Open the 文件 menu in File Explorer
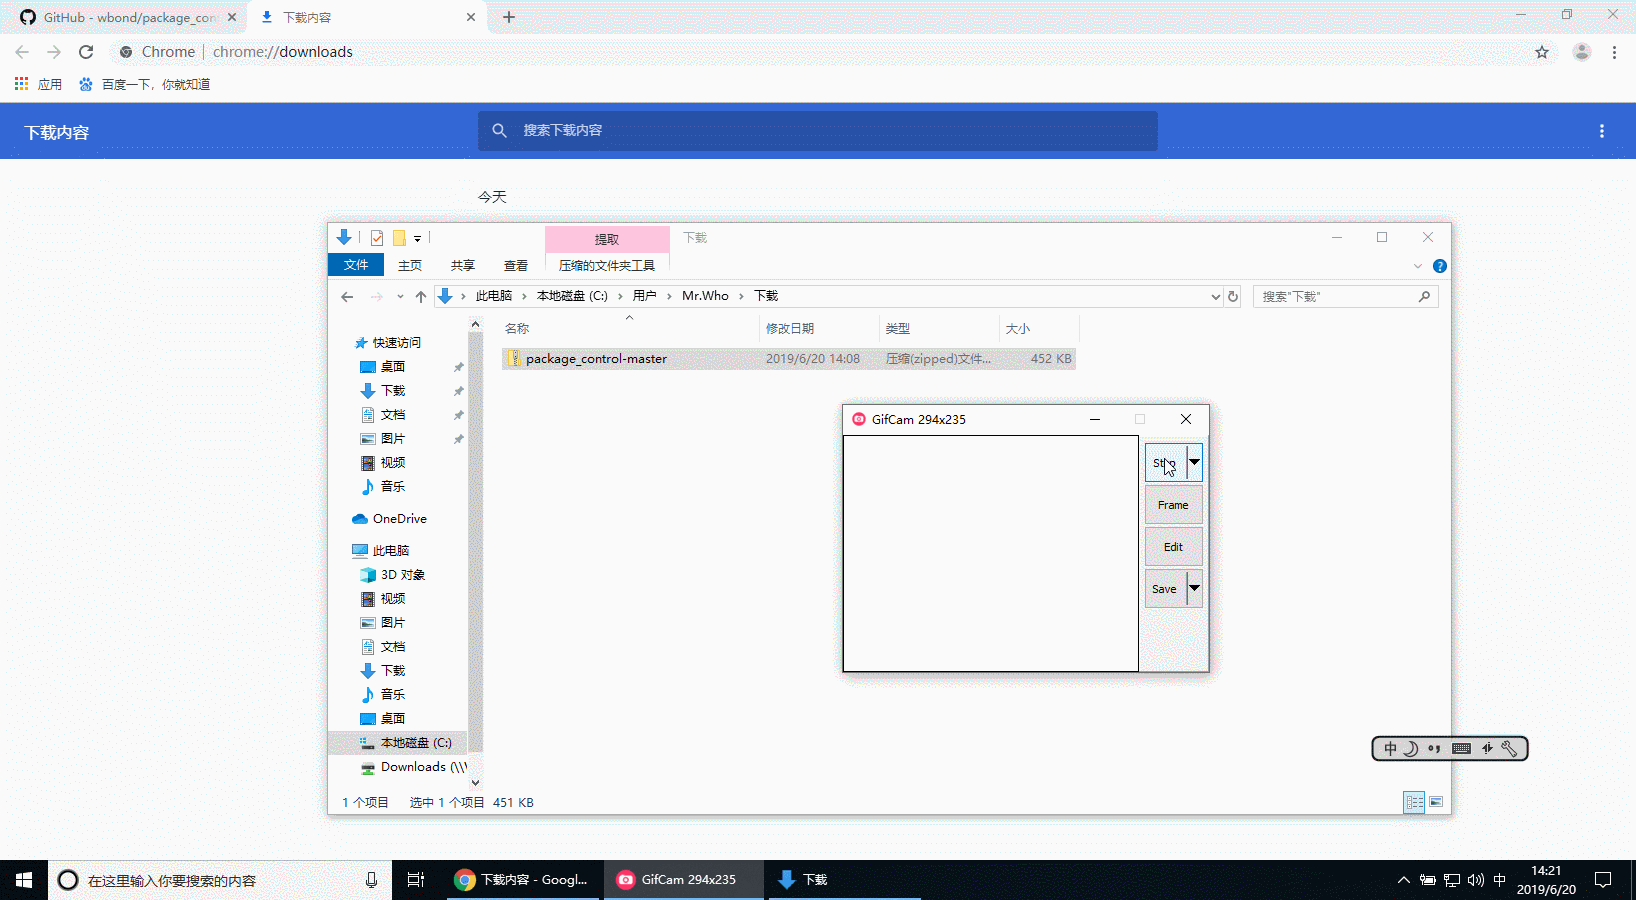The width and height of the screenshot is (1636, 900). (x=356, y=265)
